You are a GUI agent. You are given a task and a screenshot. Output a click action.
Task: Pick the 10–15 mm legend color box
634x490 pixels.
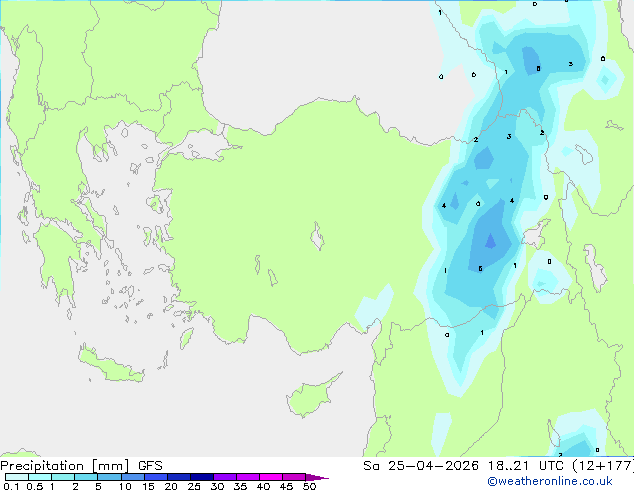[x=132, y=477]
